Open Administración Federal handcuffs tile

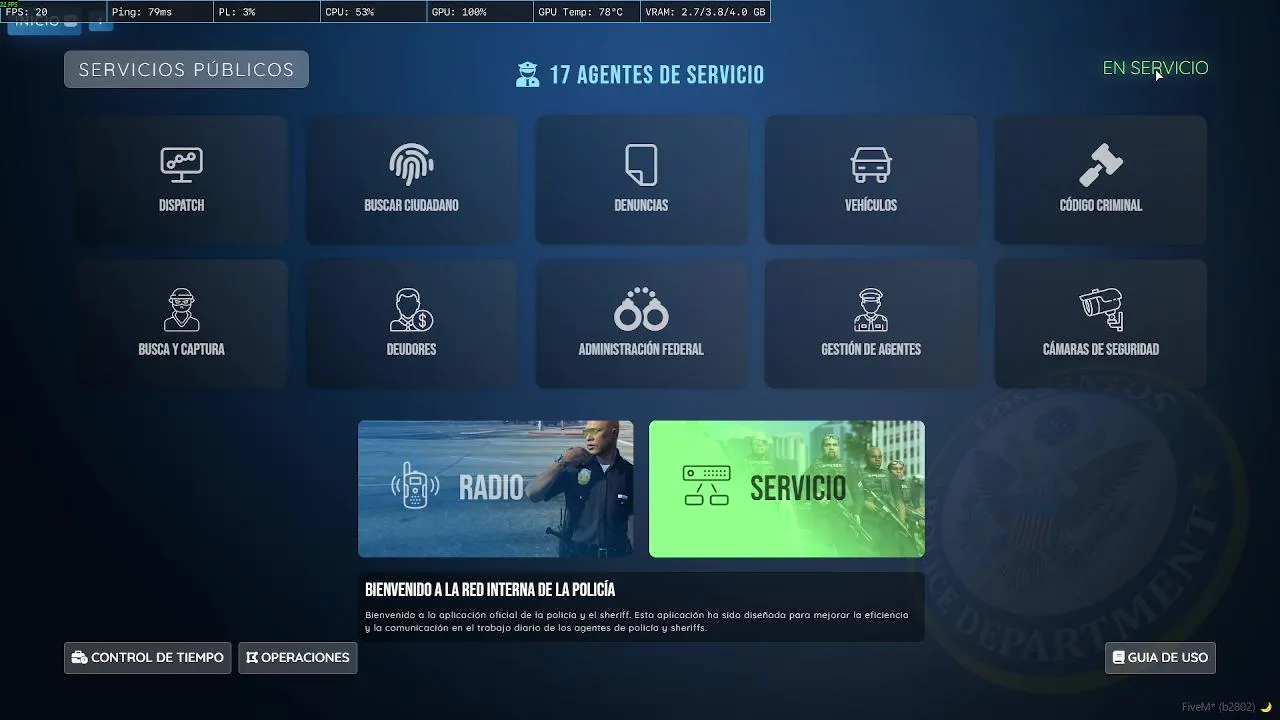pyautogui.click(x=641, y=324)
